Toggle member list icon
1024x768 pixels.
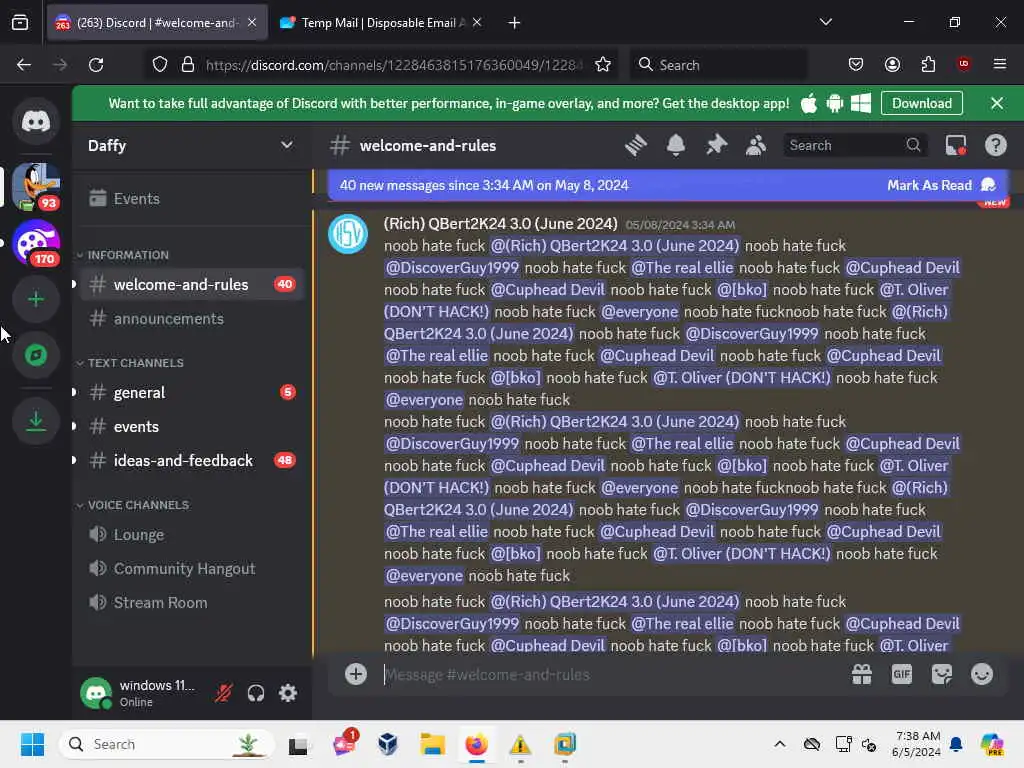tap(756, 145)
